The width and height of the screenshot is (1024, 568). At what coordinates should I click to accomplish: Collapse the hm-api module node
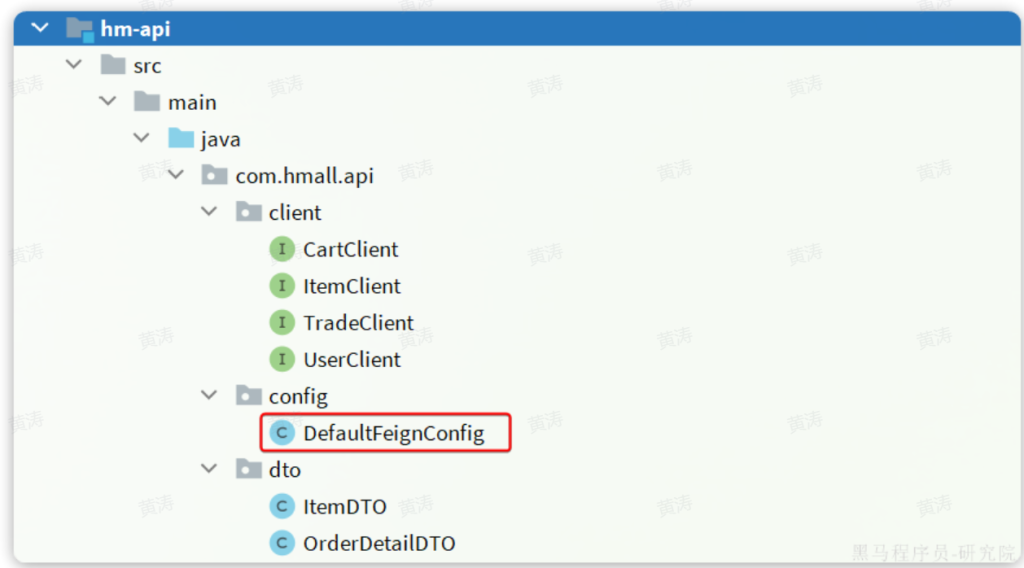[40, 29]
